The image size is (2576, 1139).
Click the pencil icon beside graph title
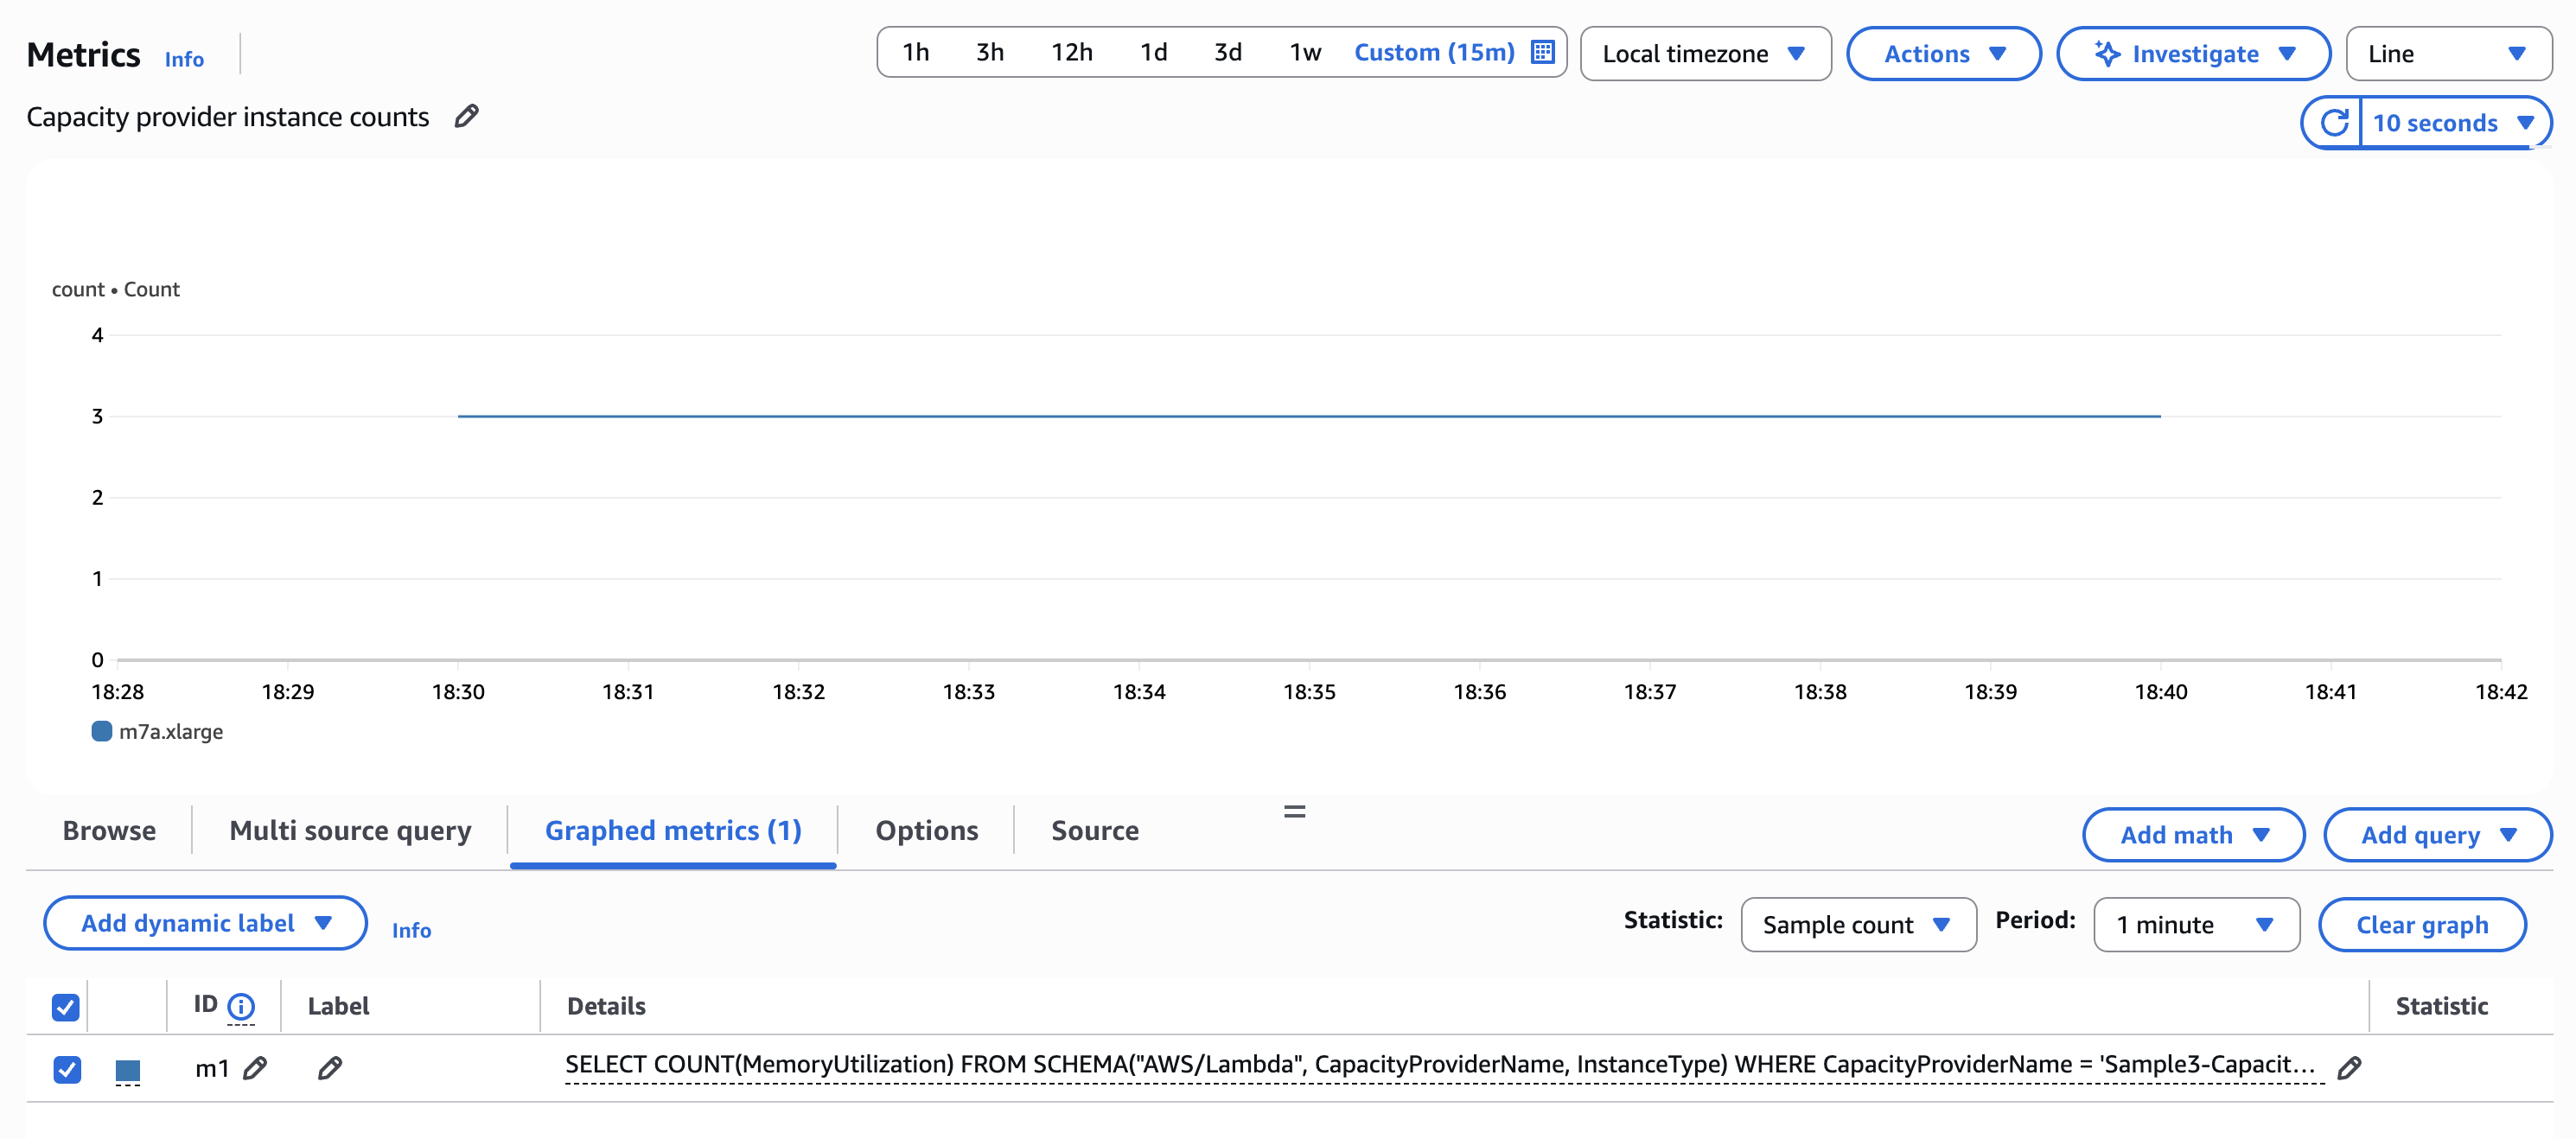pyautogui.click(x=466, y=117)
